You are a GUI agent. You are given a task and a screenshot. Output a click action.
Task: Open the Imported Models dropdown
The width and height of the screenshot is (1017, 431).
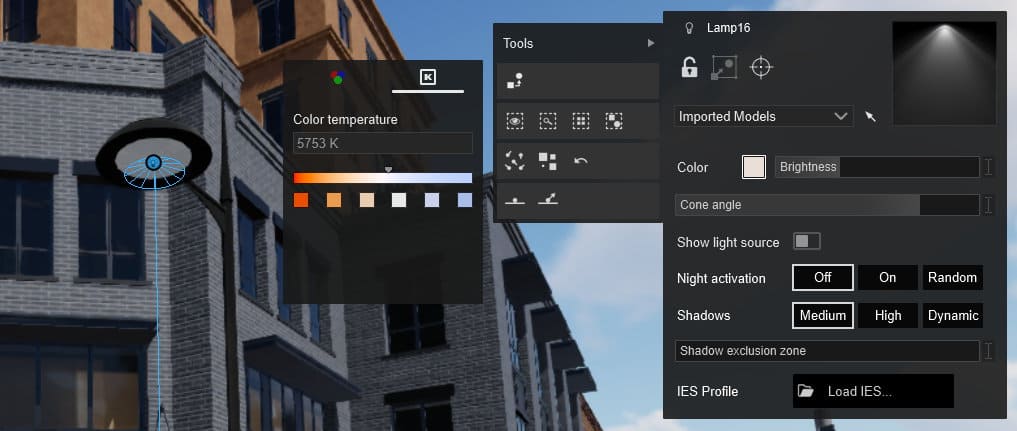pos(764,117)
